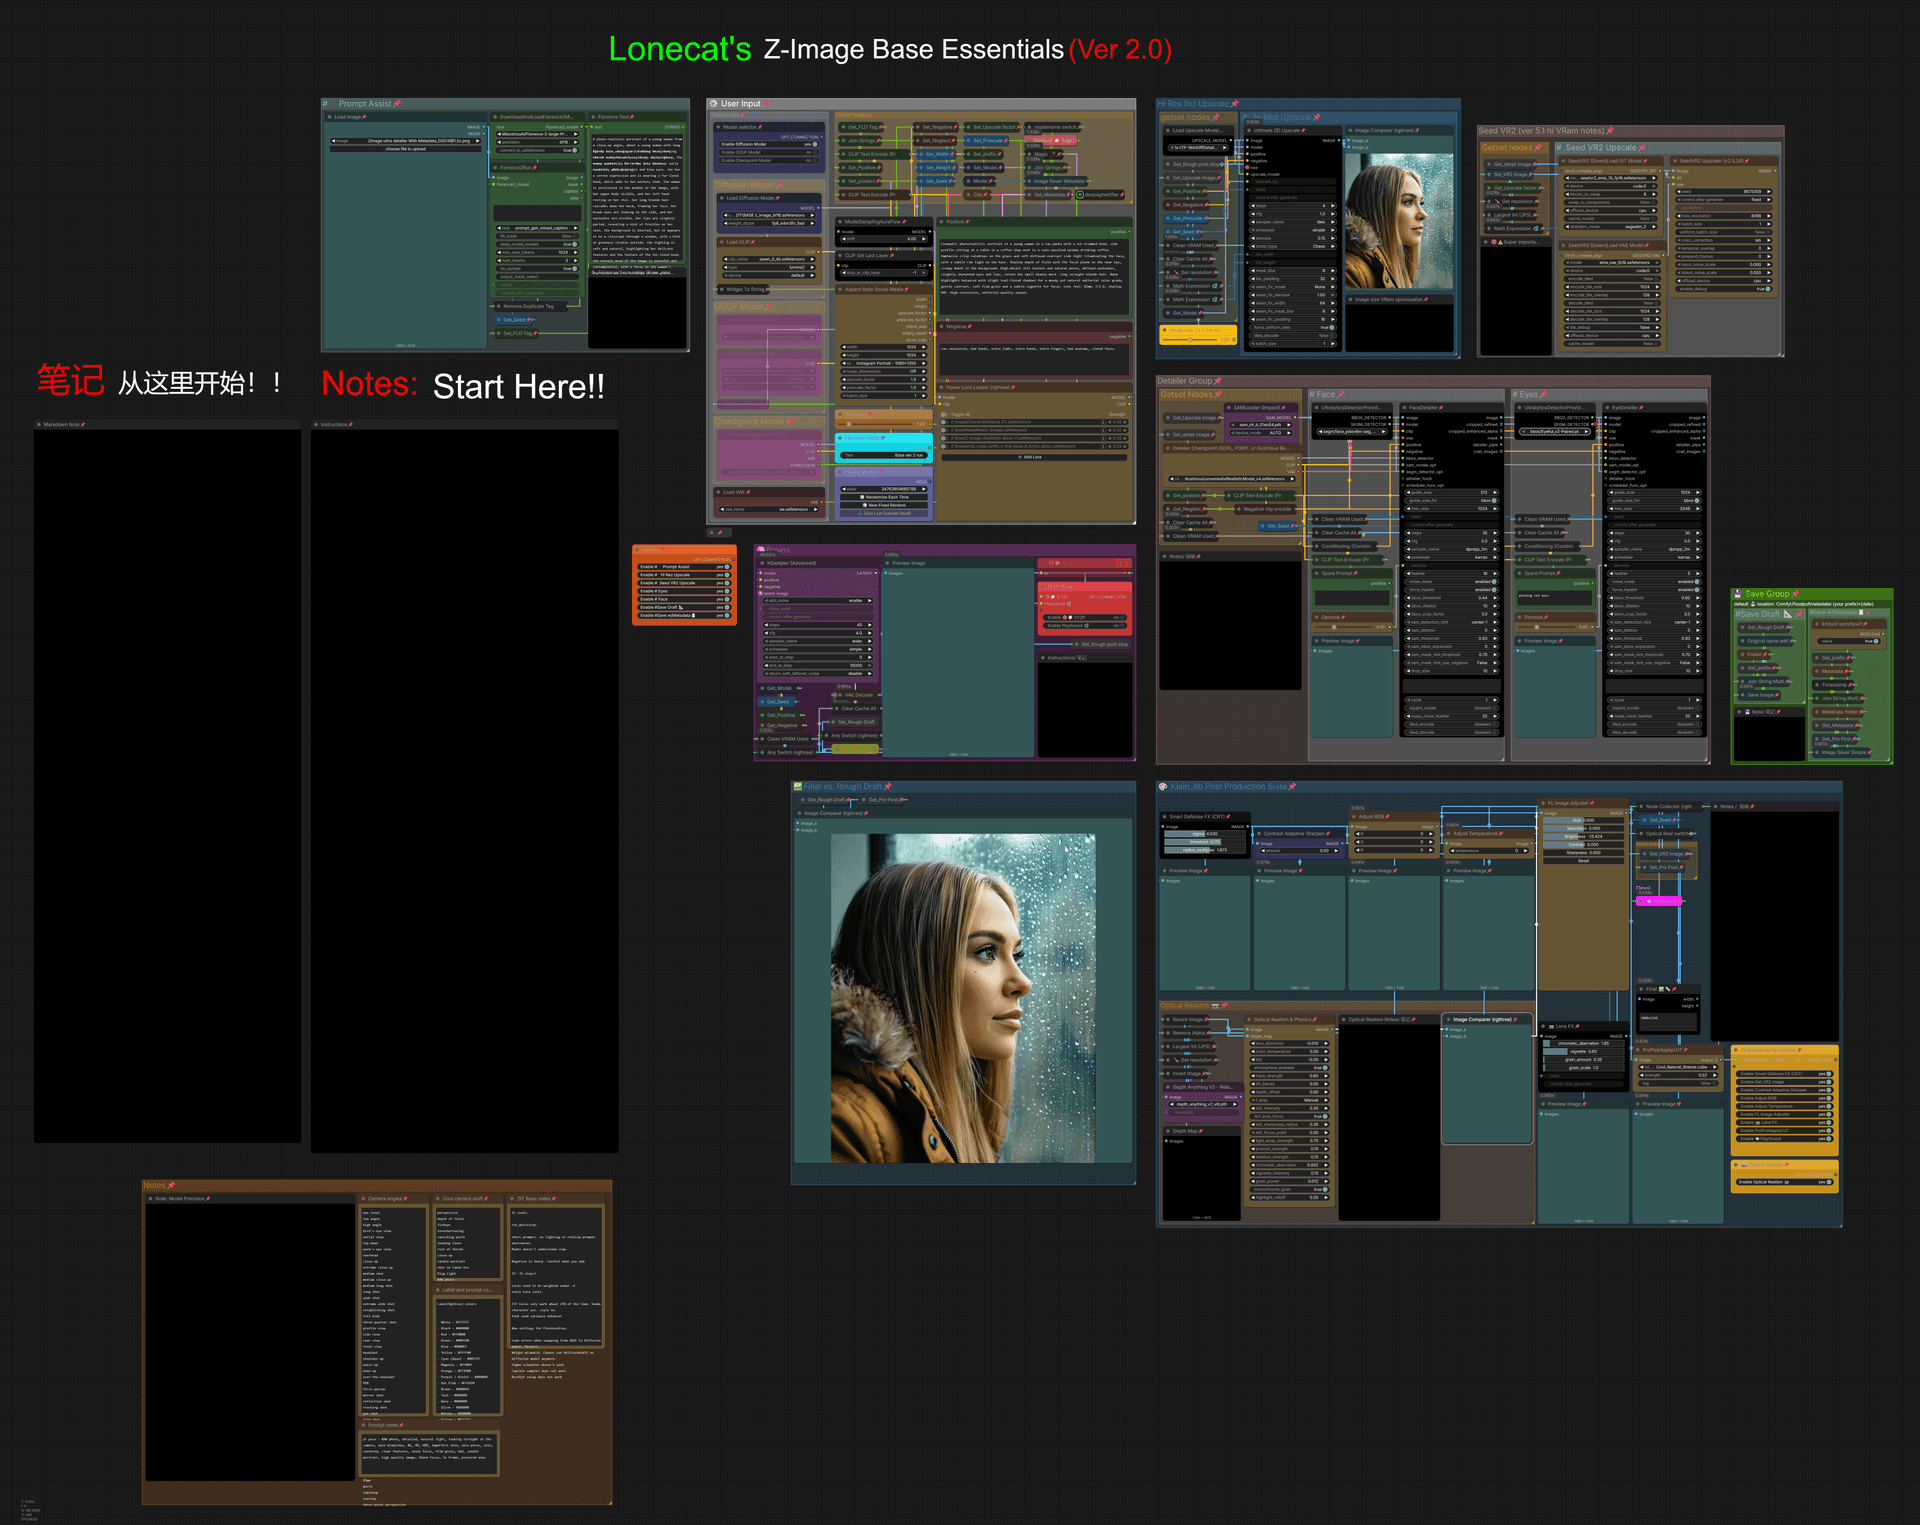This screenshot has height=1525, width=1920.
Task: Click Use Last Queued Seed button
Action: pos(884,513)
